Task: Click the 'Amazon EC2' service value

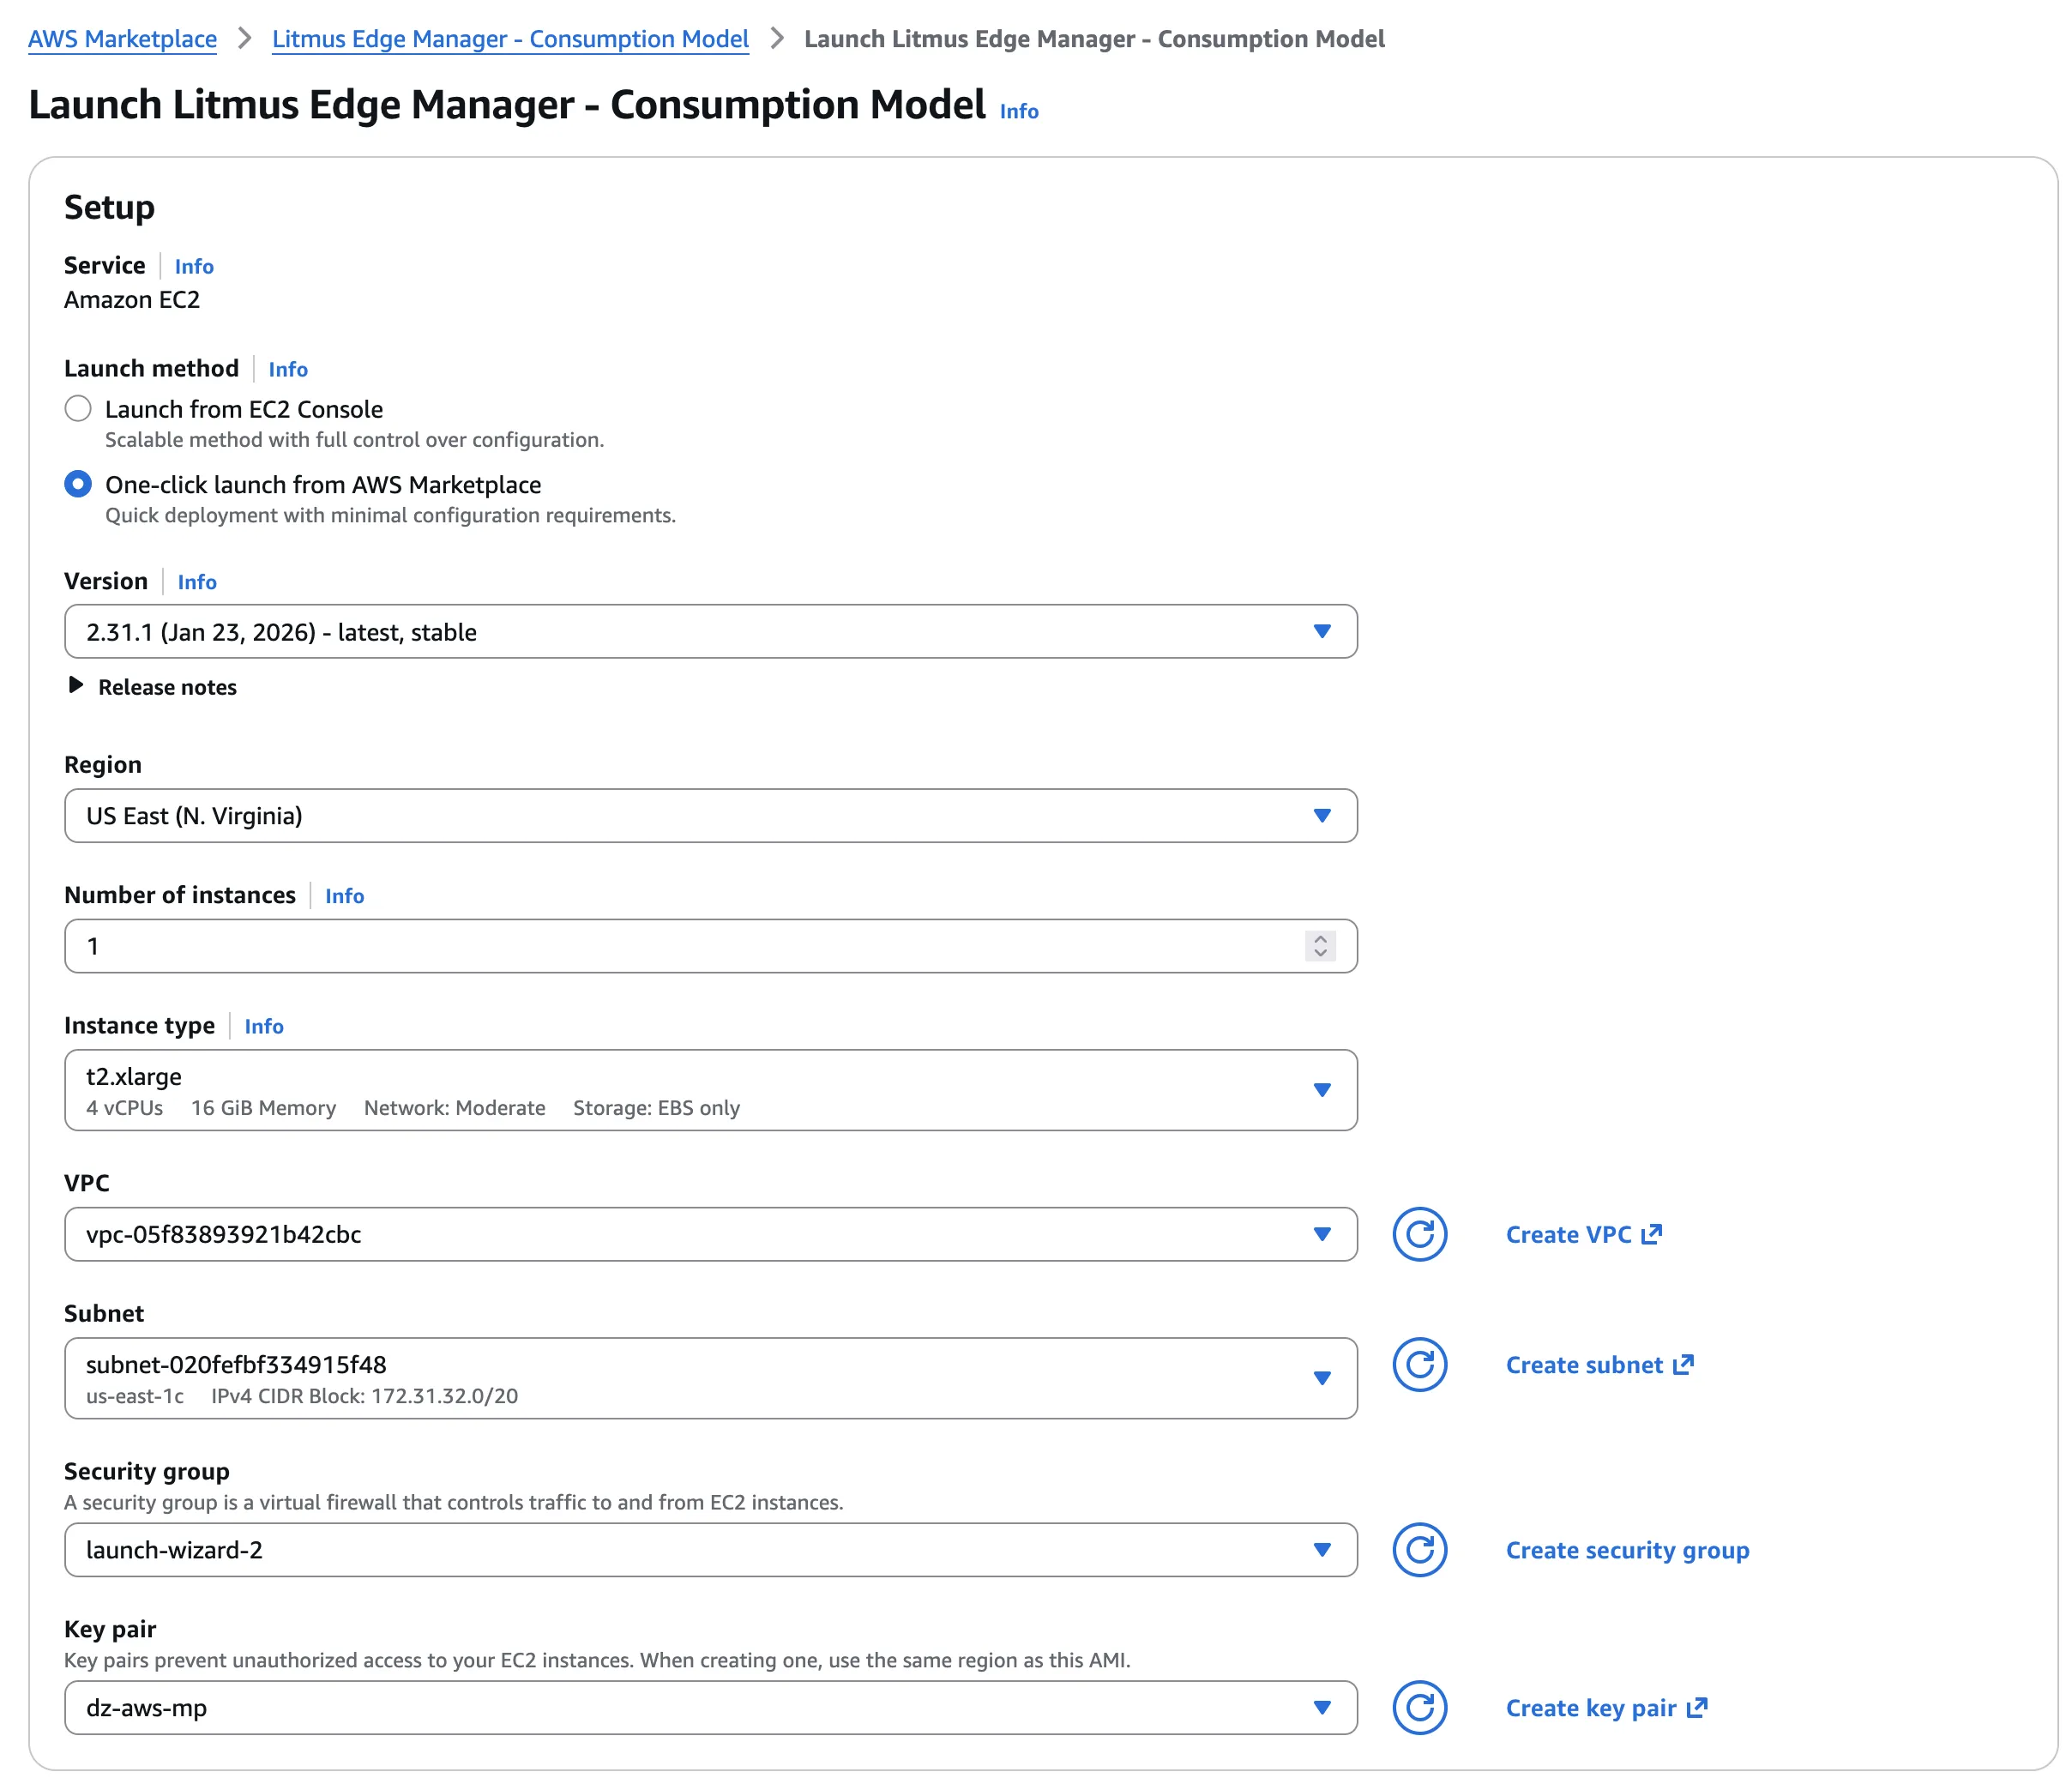Action: point(132,300)
